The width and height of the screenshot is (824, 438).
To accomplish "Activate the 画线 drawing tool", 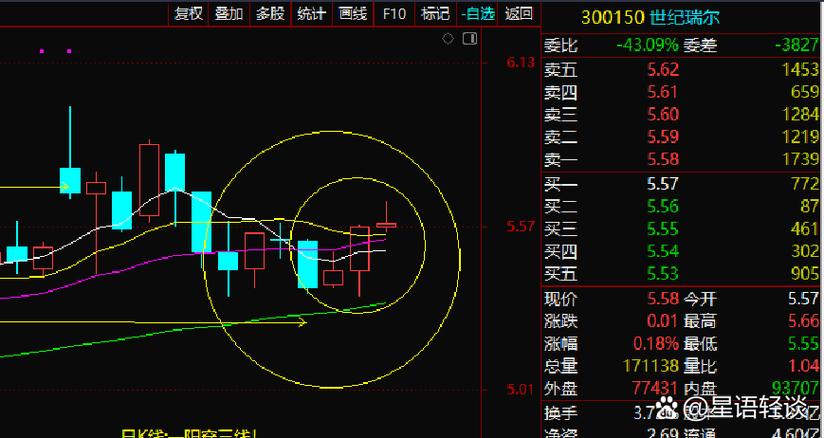I will pos(352,13).
